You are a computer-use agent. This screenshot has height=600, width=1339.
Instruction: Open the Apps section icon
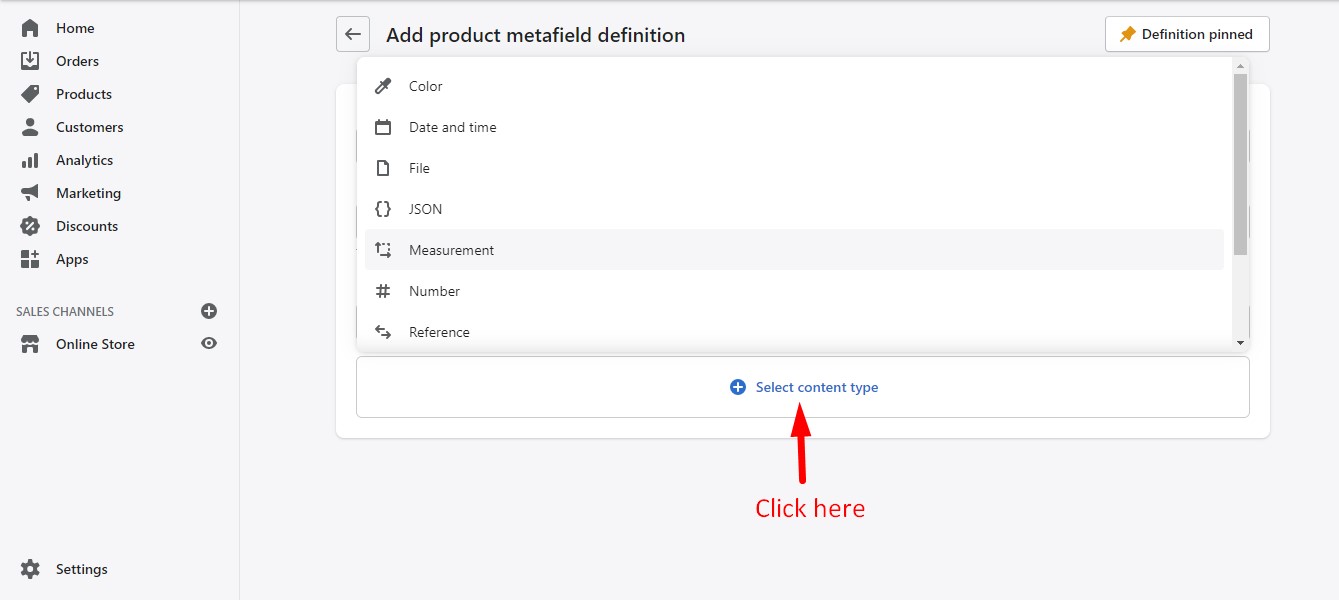(x=30, y=259)
